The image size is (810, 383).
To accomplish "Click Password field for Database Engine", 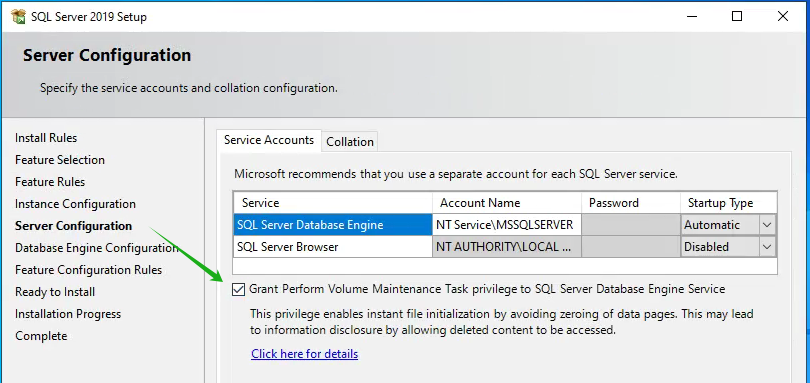I will 631,225.
